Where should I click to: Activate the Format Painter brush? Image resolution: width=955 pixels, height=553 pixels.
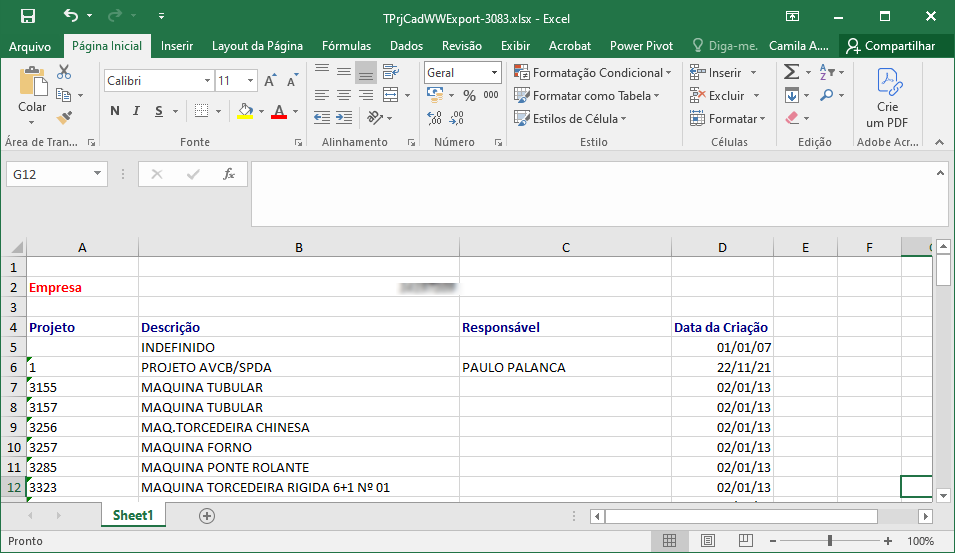[64, 117]
